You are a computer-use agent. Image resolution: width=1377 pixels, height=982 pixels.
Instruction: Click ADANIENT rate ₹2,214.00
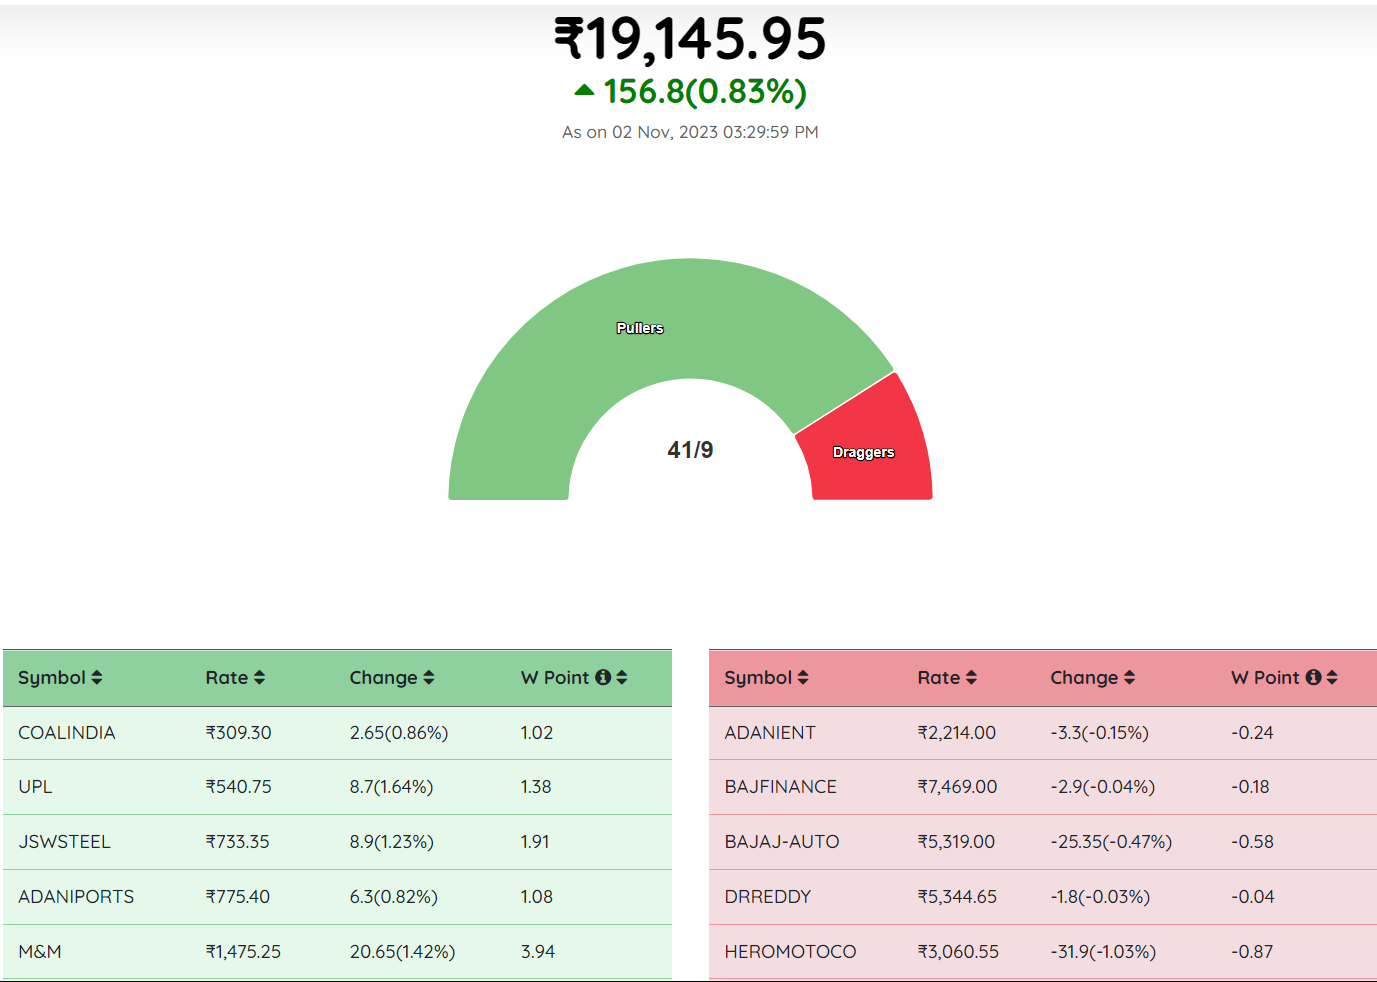pos(957,733)
